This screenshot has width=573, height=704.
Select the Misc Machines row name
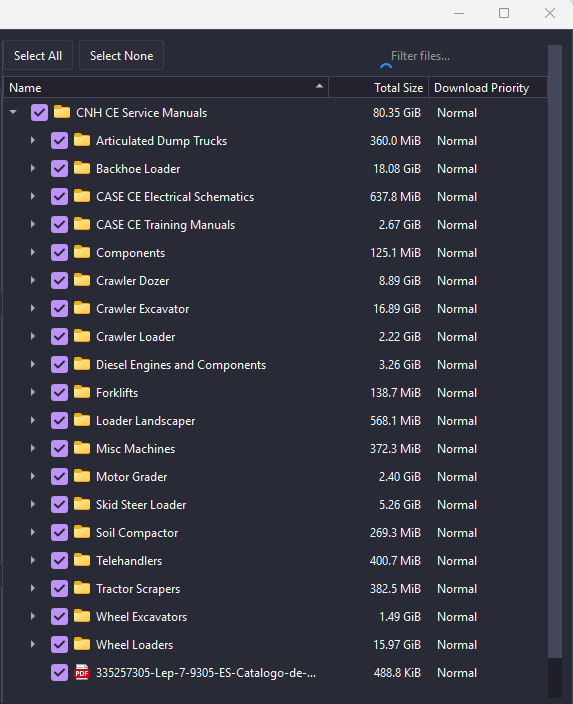pos(135,449)
